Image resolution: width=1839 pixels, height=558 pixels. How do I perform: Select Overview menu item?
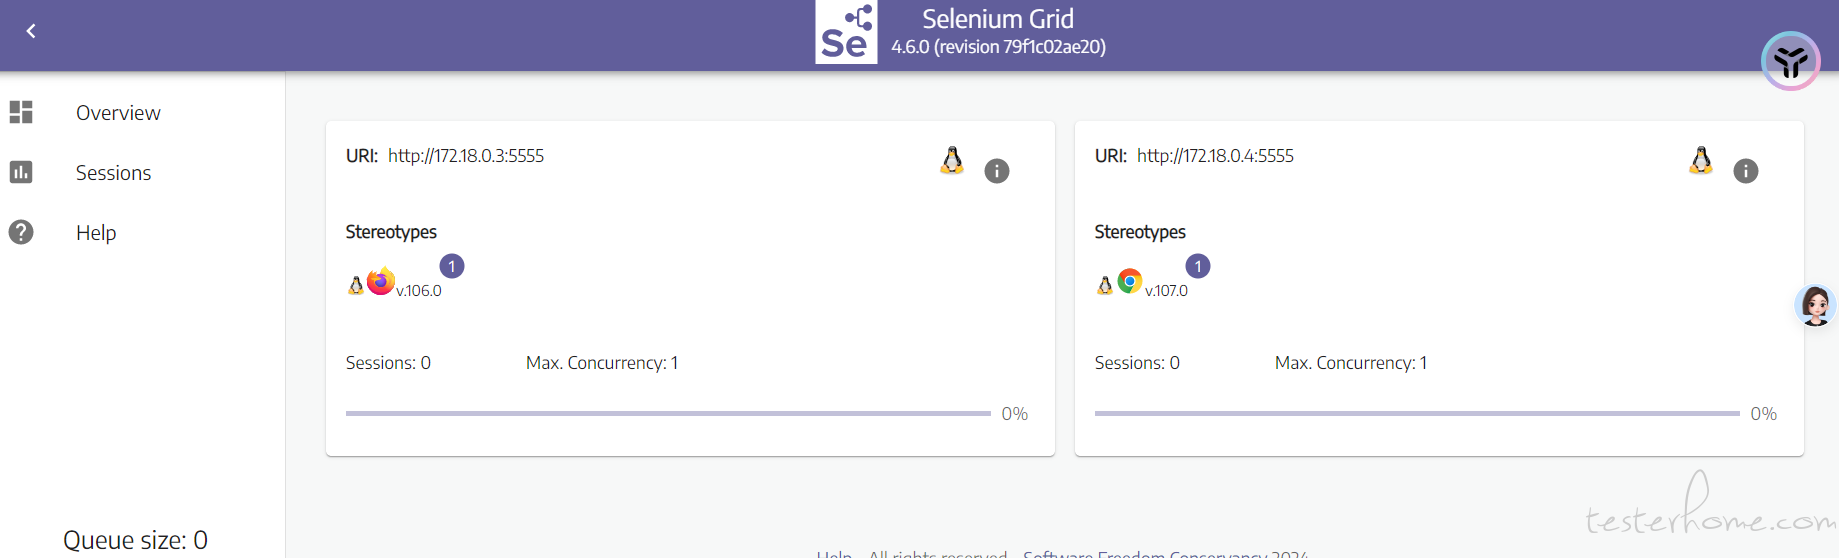[118, 113]
